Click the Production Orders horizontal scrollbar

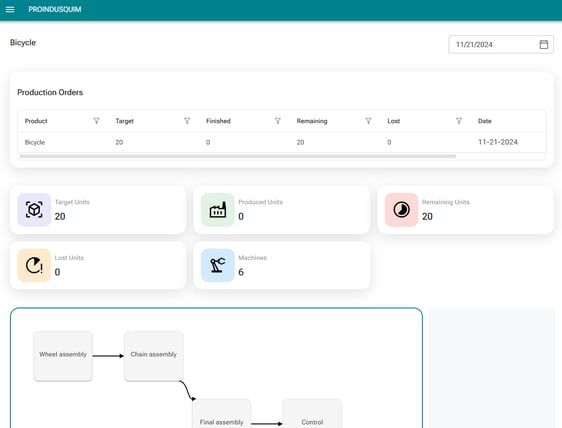click(x=238, y=156)
